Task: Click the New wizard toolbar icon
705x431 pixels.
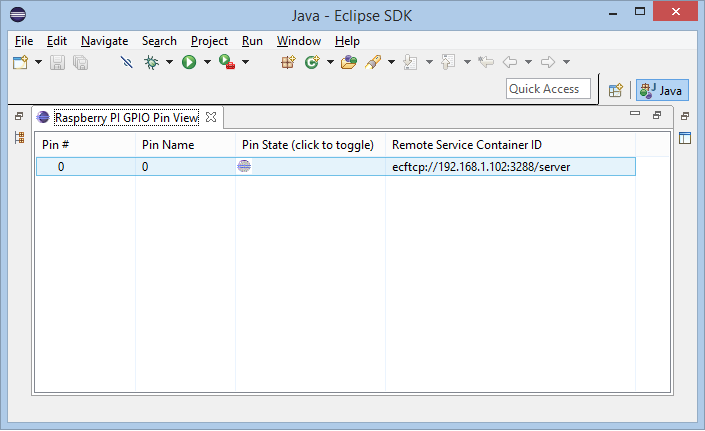Action: tap(21, 62)
